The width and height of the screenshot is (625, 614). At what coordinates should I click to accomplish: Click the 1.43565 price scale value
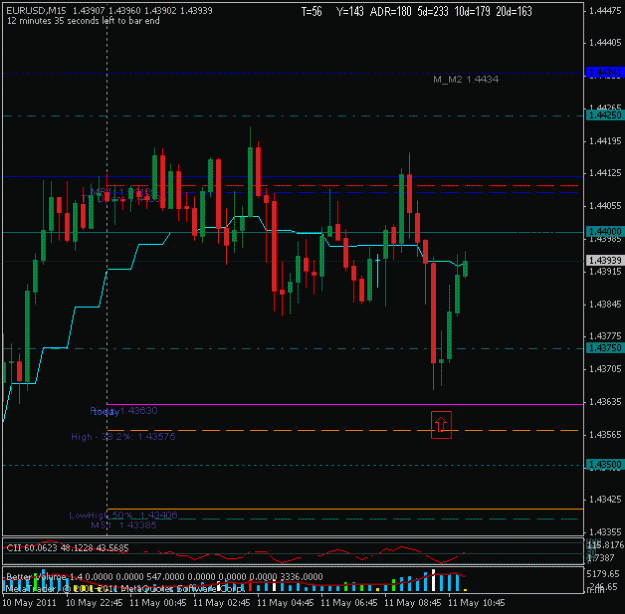point(605,434)
